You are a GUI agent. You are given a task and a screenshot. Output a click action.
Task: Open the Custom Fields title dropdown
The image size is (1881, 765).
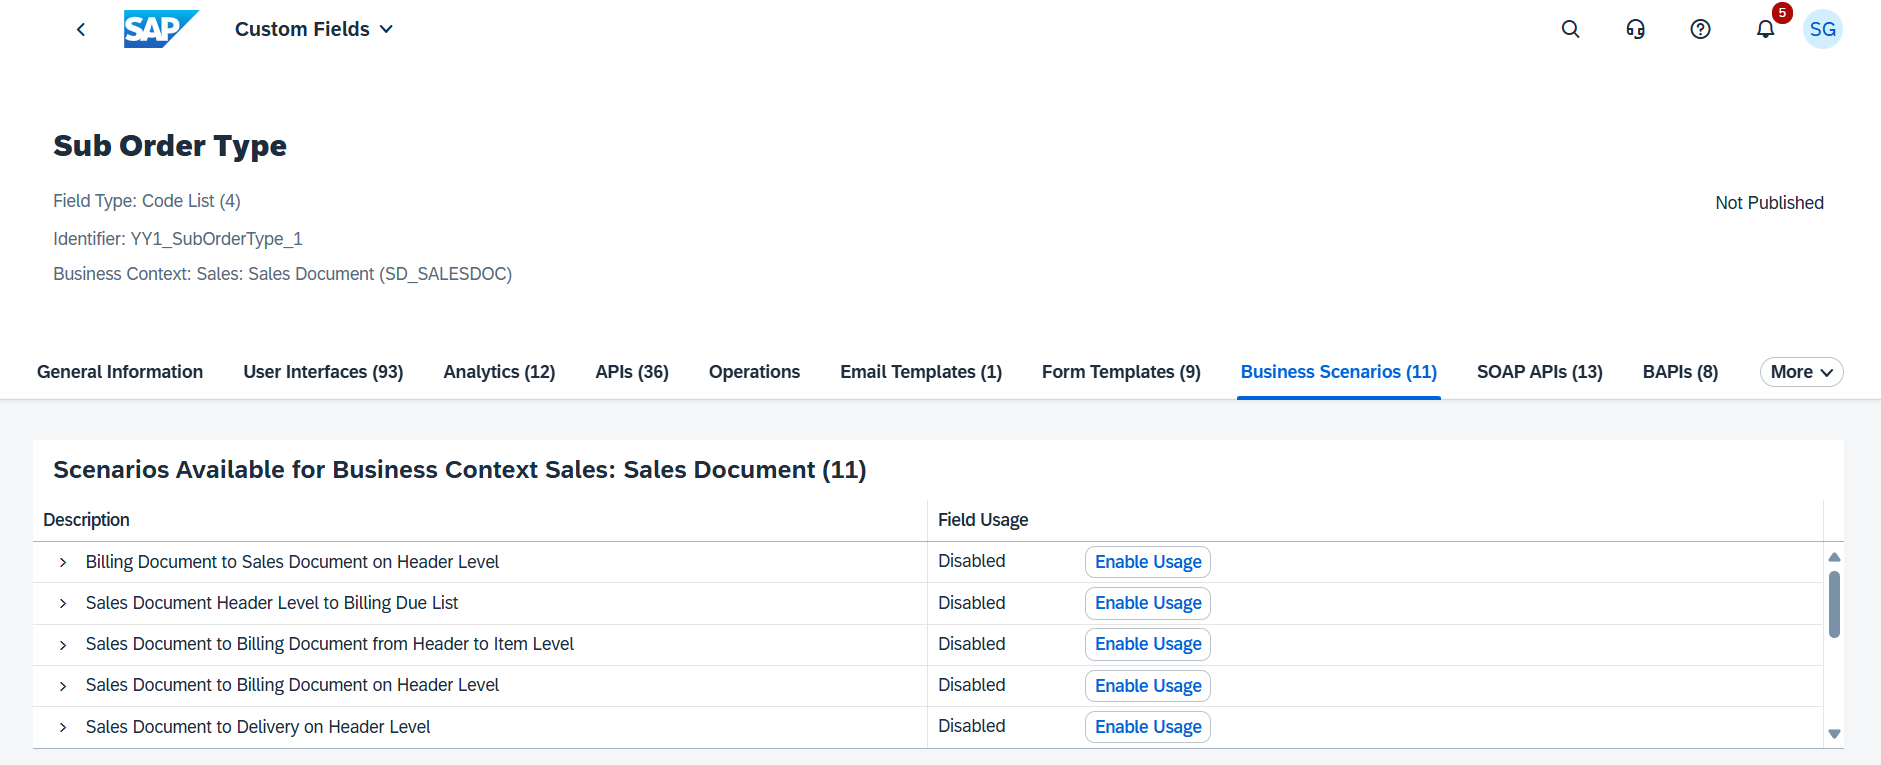tap(313, 30)
